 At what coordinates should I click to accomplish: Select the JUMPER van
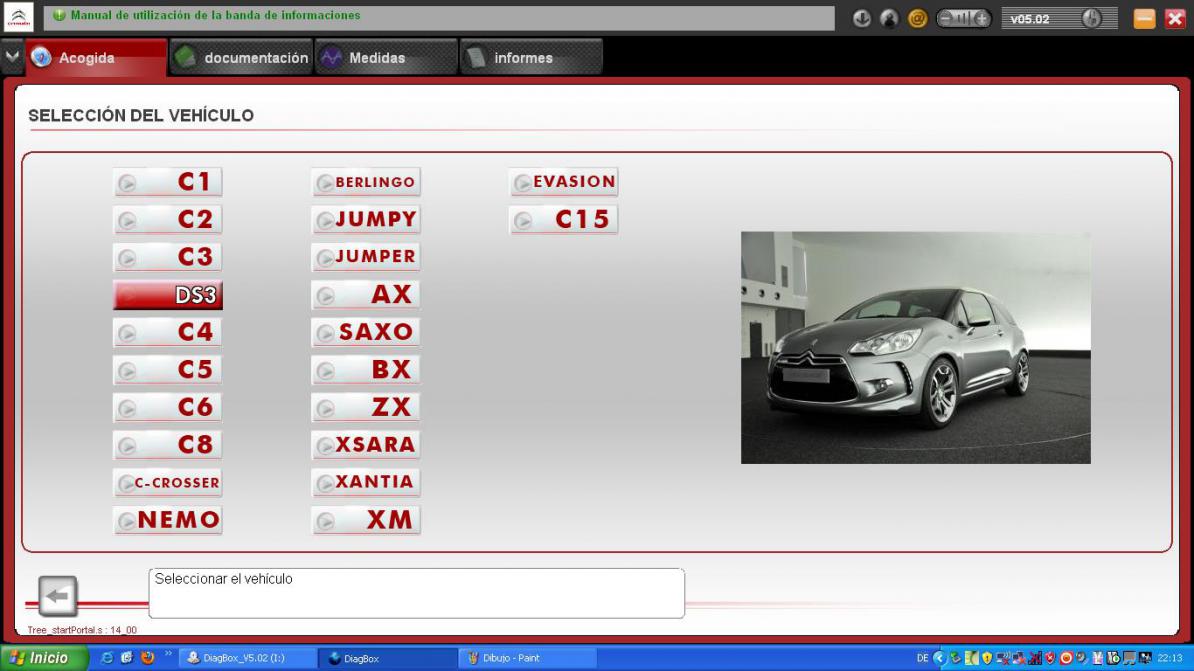[366, 257]
